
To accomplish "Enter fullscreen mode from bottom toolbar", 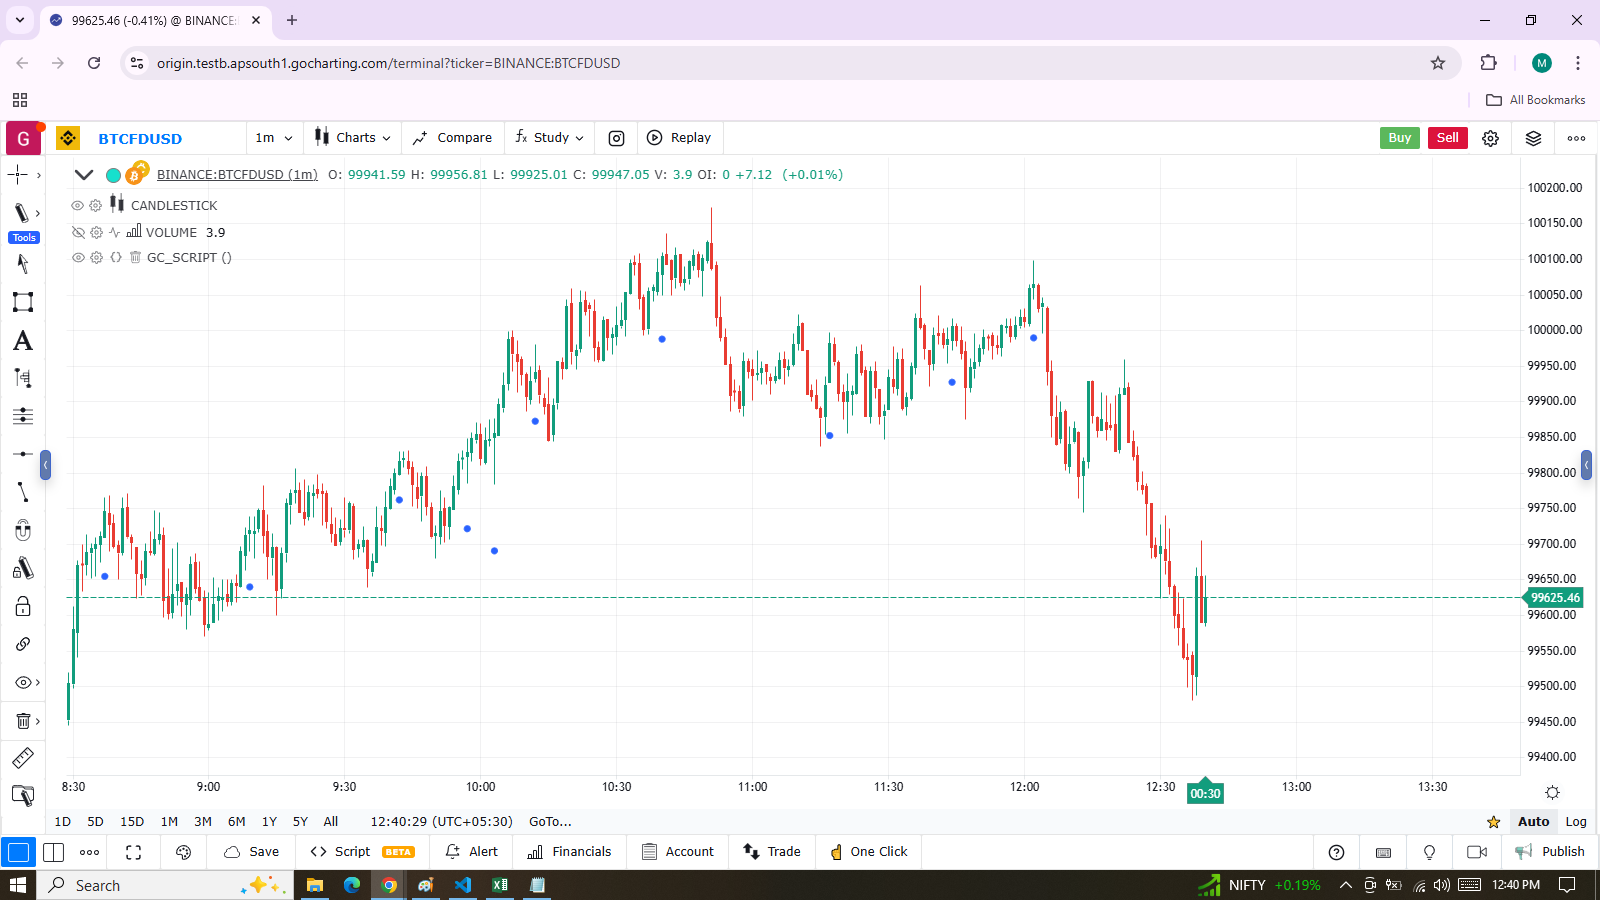I will pyautogui.click(x=134, y=852).
